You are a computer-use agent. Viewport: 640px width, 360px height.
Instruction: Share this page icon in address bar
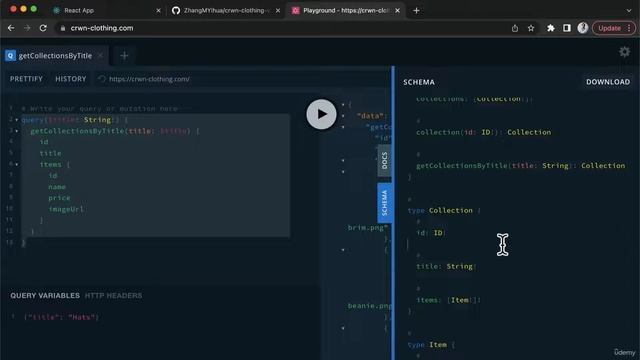pyautogui.click(x=515, y=28)
